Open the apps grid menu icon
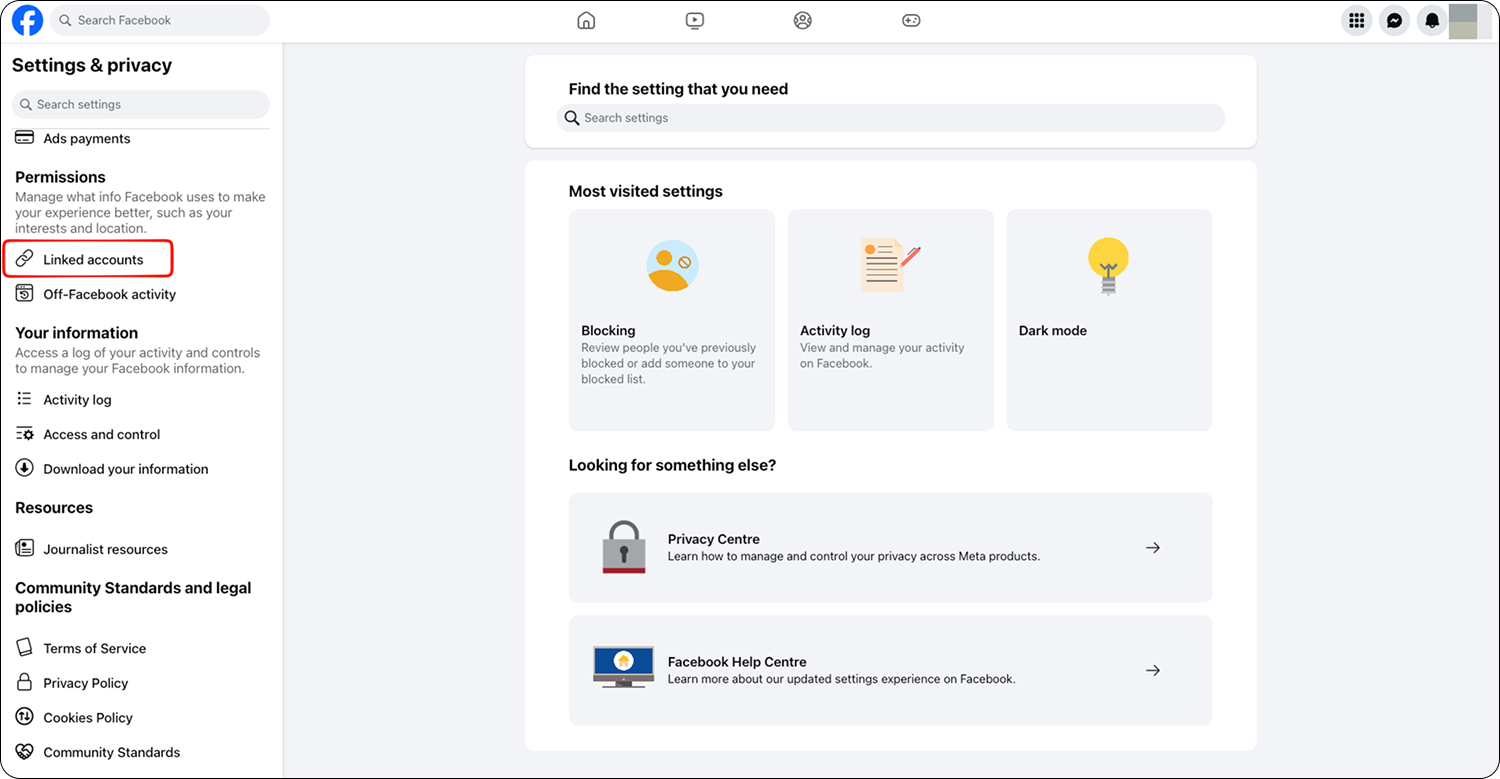 (x=1357, y=20)
